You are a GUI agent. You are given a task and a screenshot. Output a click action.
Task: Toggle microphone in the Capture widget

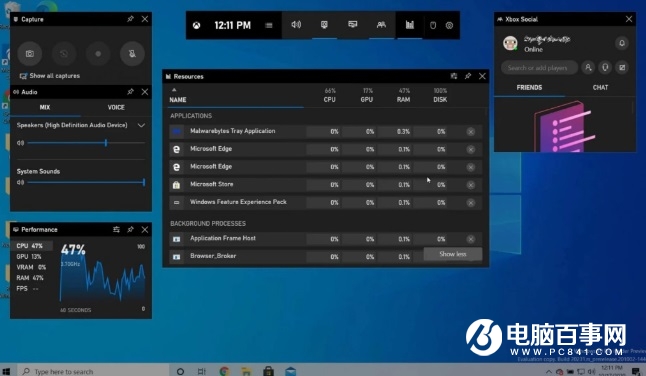(x=132, y=54)
